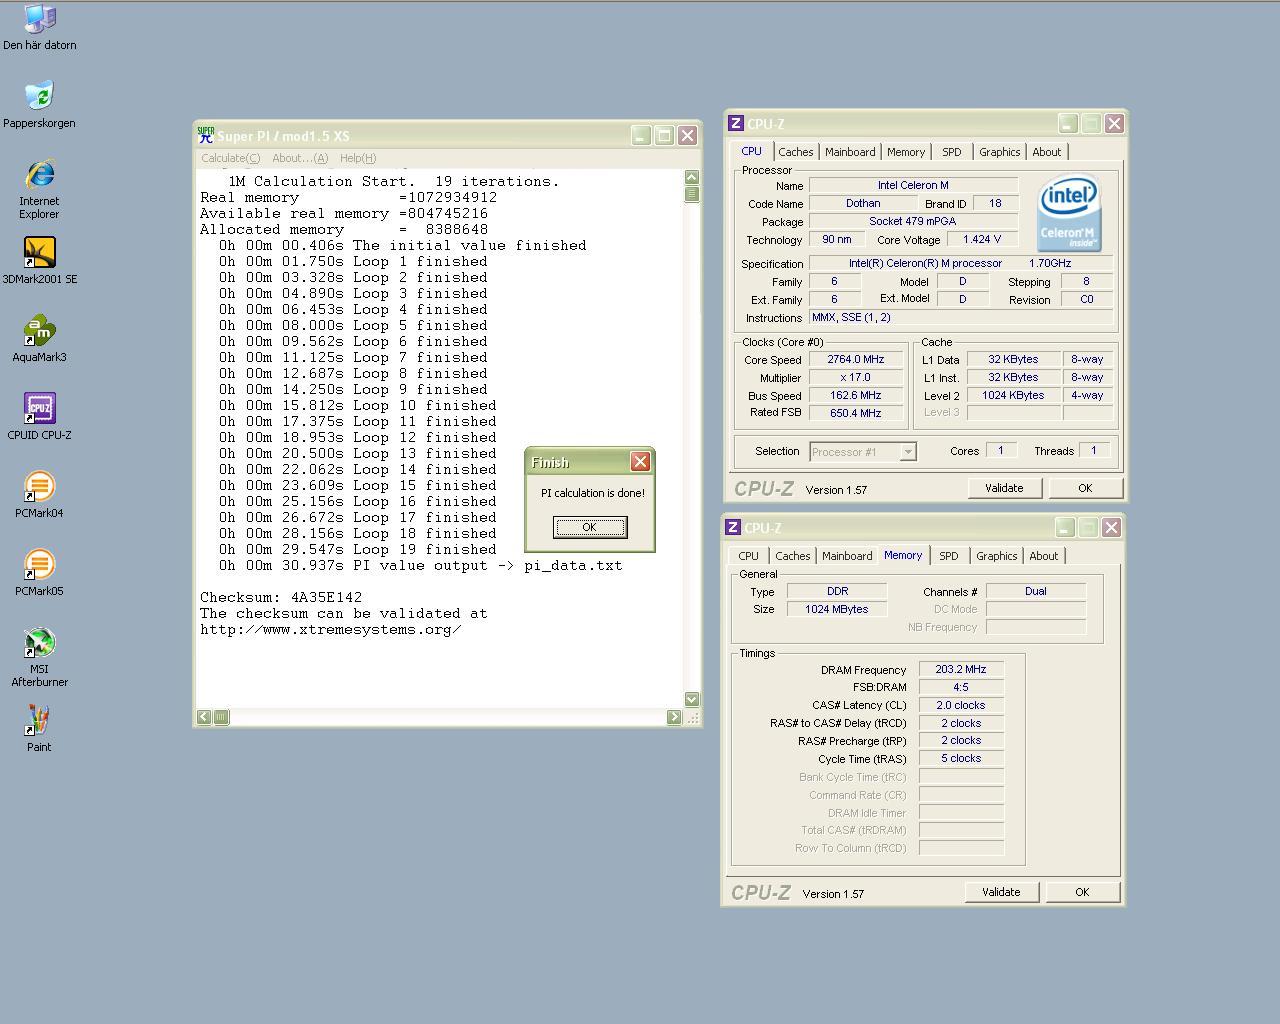Click OK in top CPU-Z window
1280x1024 pixels.
(1085, 488)
